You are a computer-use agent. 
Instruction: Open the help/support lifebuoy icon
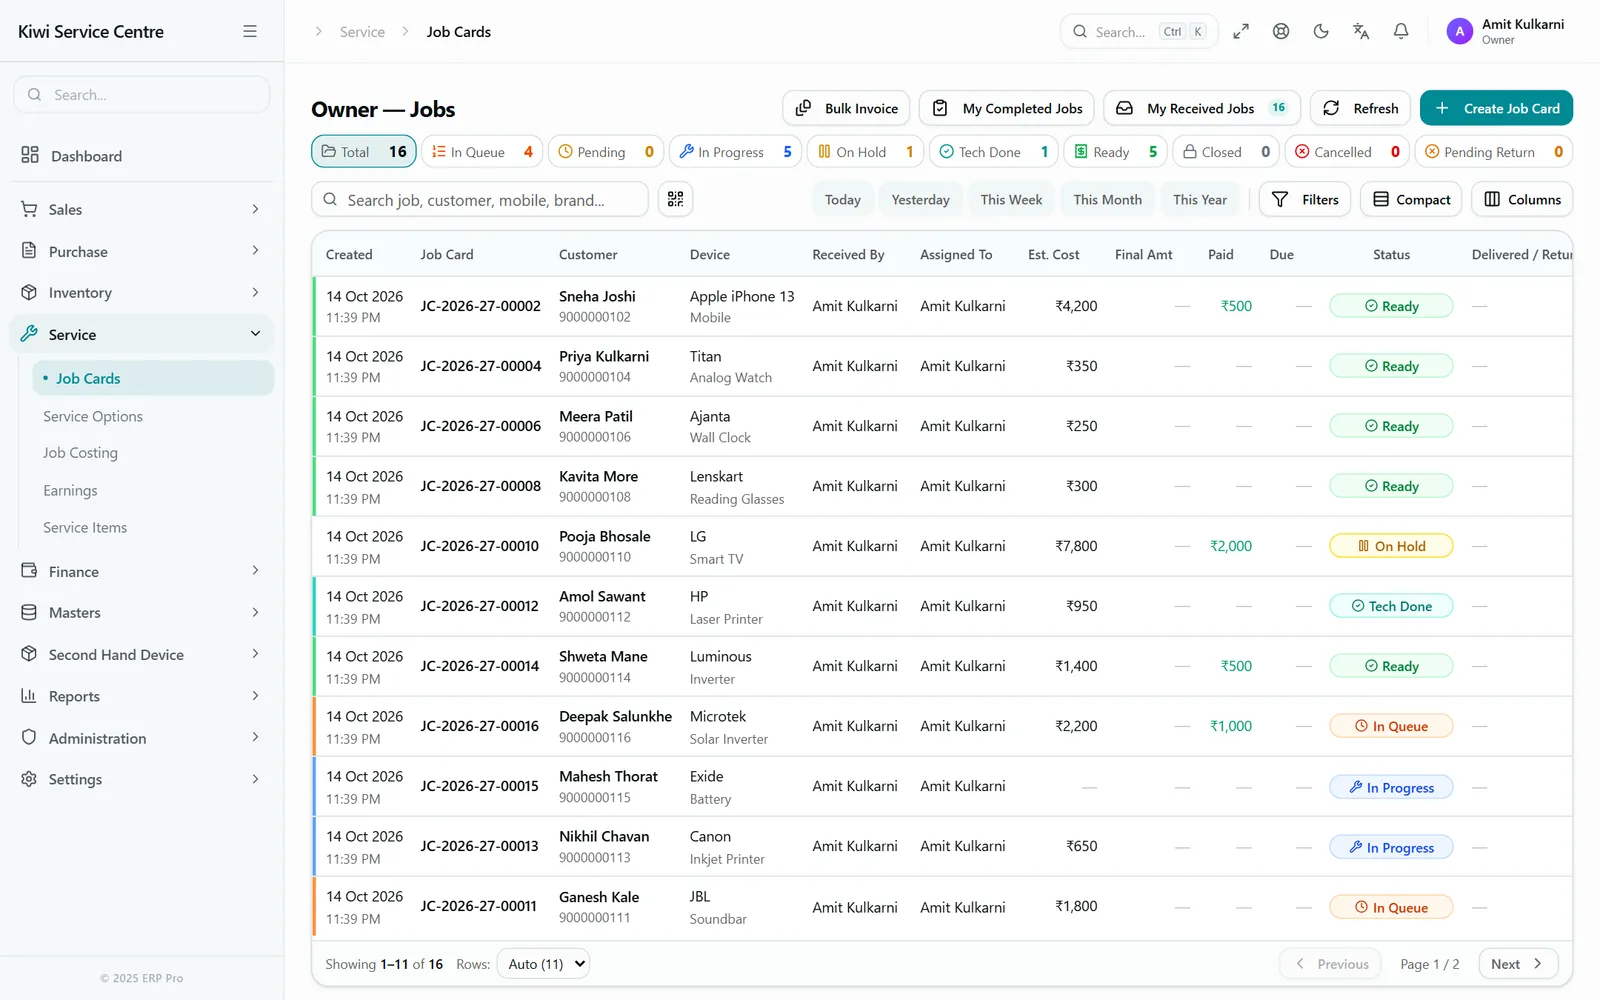(1281, 31)
